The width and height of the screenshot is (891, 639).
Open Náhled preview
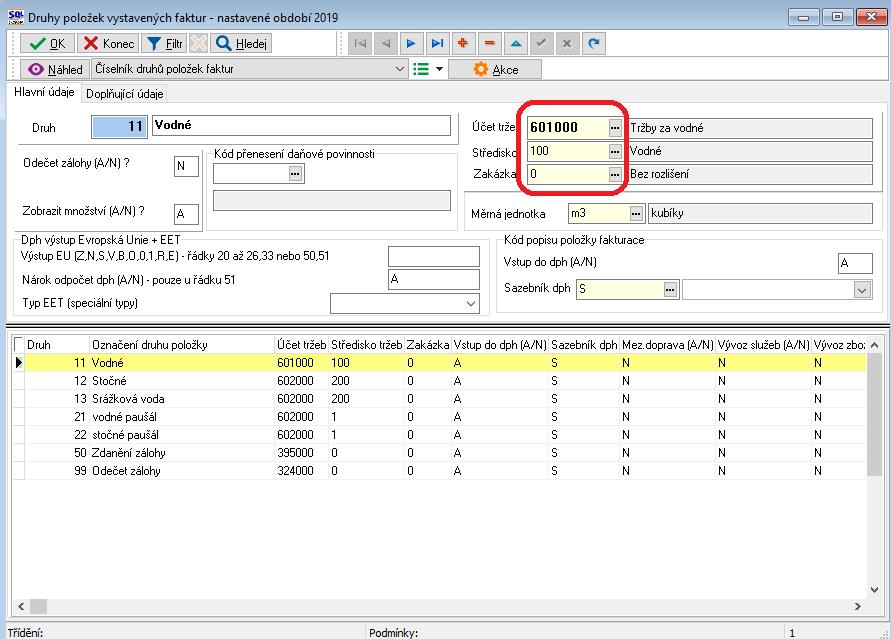pos(55,69)
